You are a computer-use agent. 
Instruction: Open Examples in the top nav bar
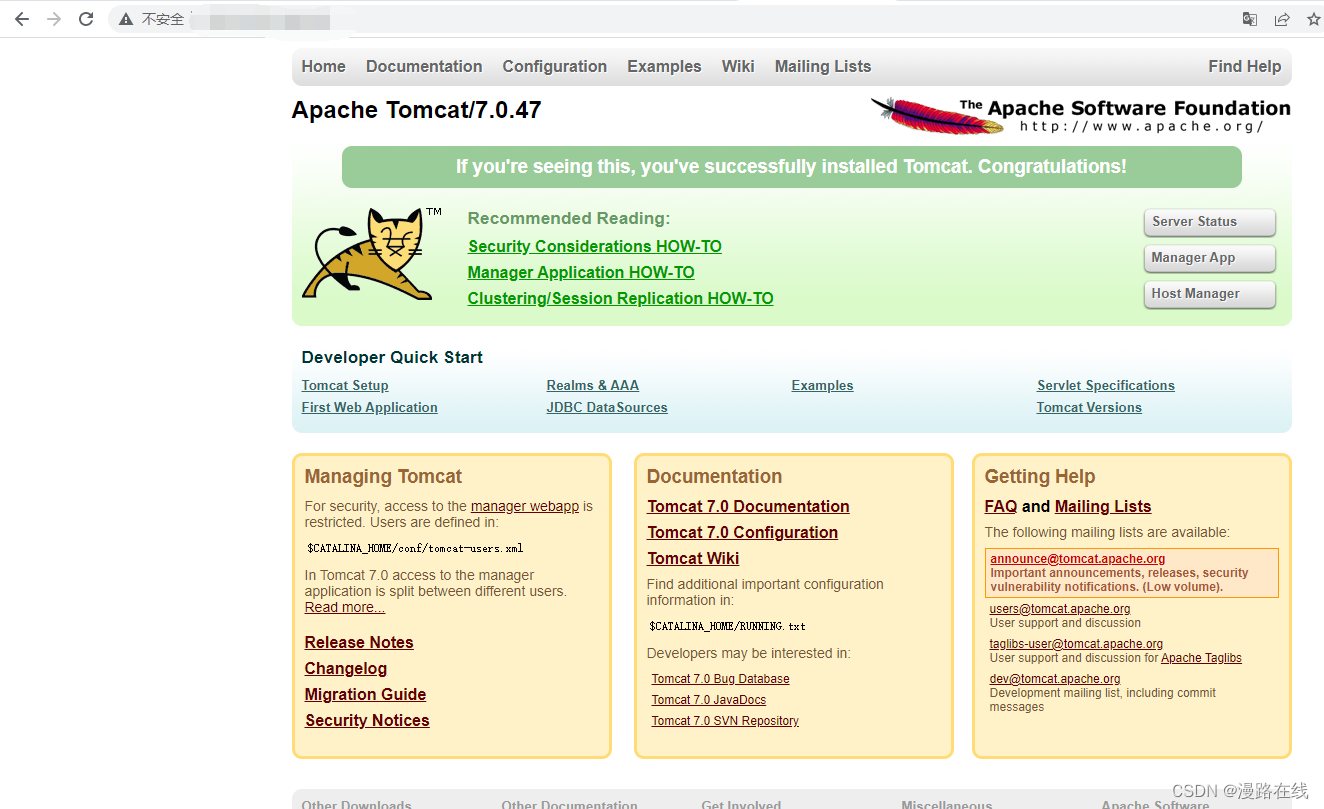[664, 66]
